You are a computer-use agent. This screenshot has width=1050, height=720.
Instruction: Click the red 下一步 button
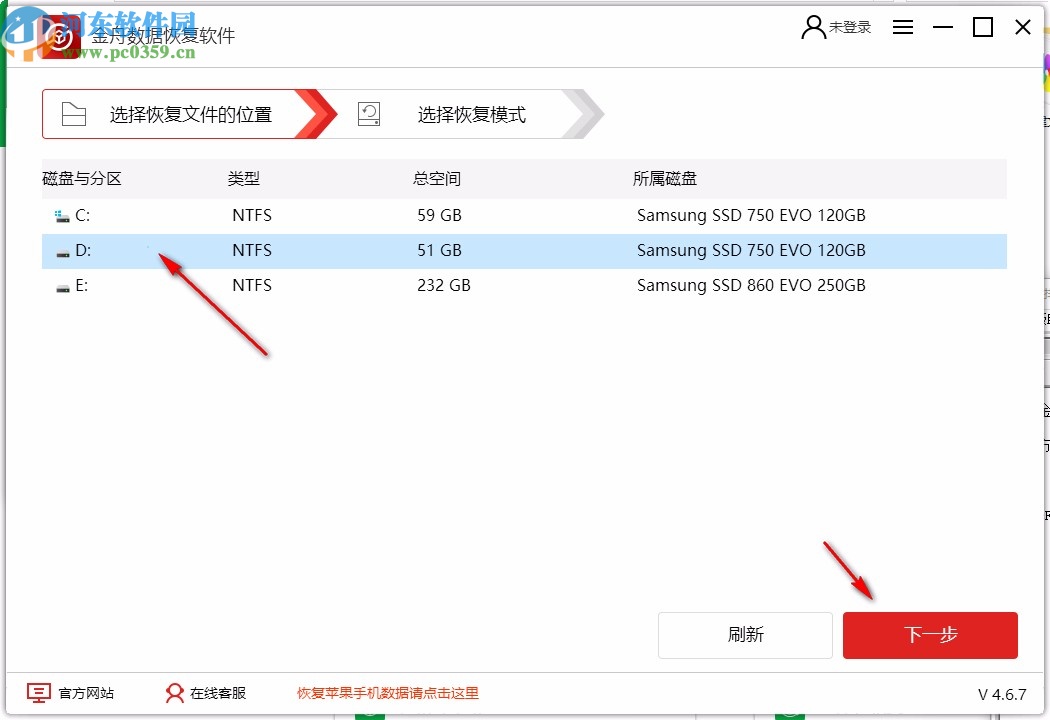coord(930,635)
